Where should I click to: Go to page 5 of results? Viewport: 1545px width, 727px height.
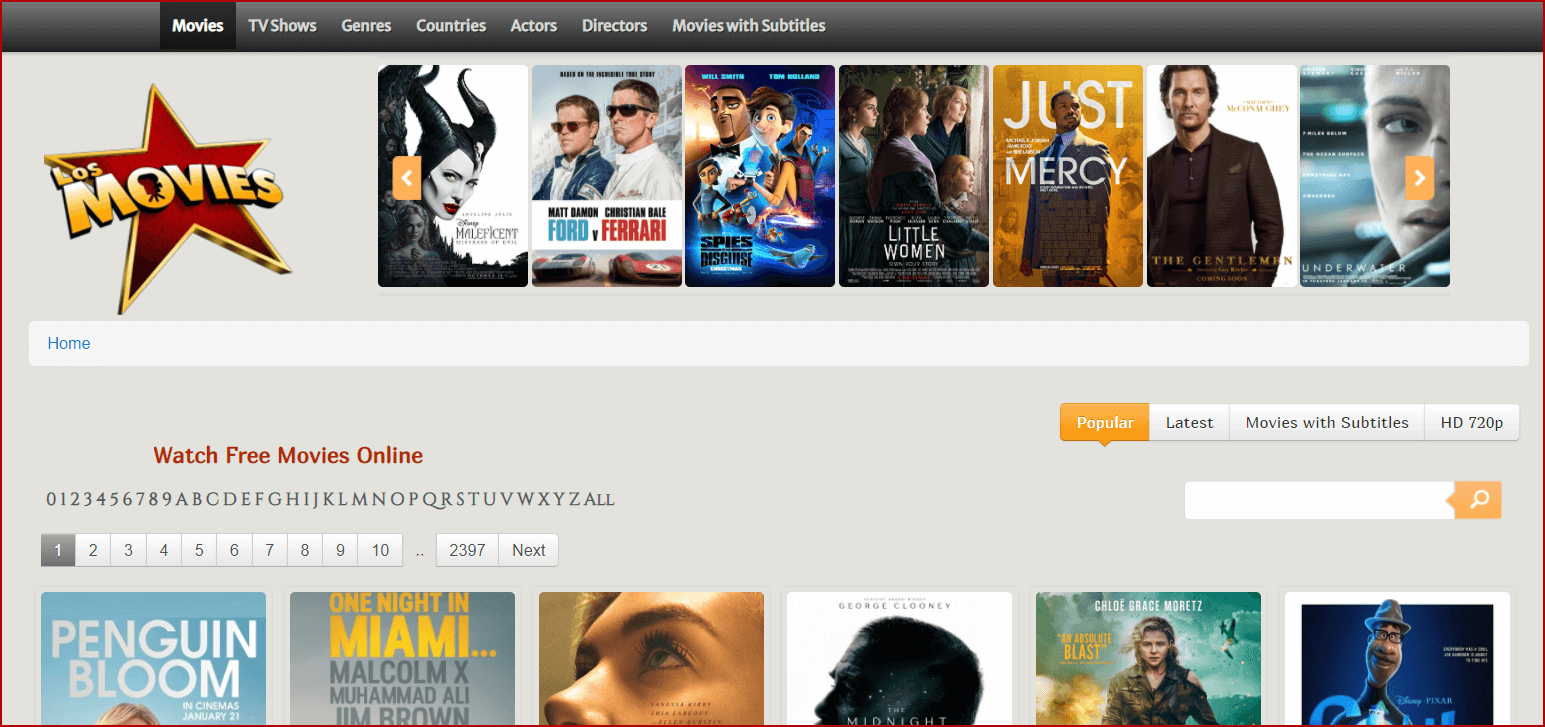[x=199, y=550]
